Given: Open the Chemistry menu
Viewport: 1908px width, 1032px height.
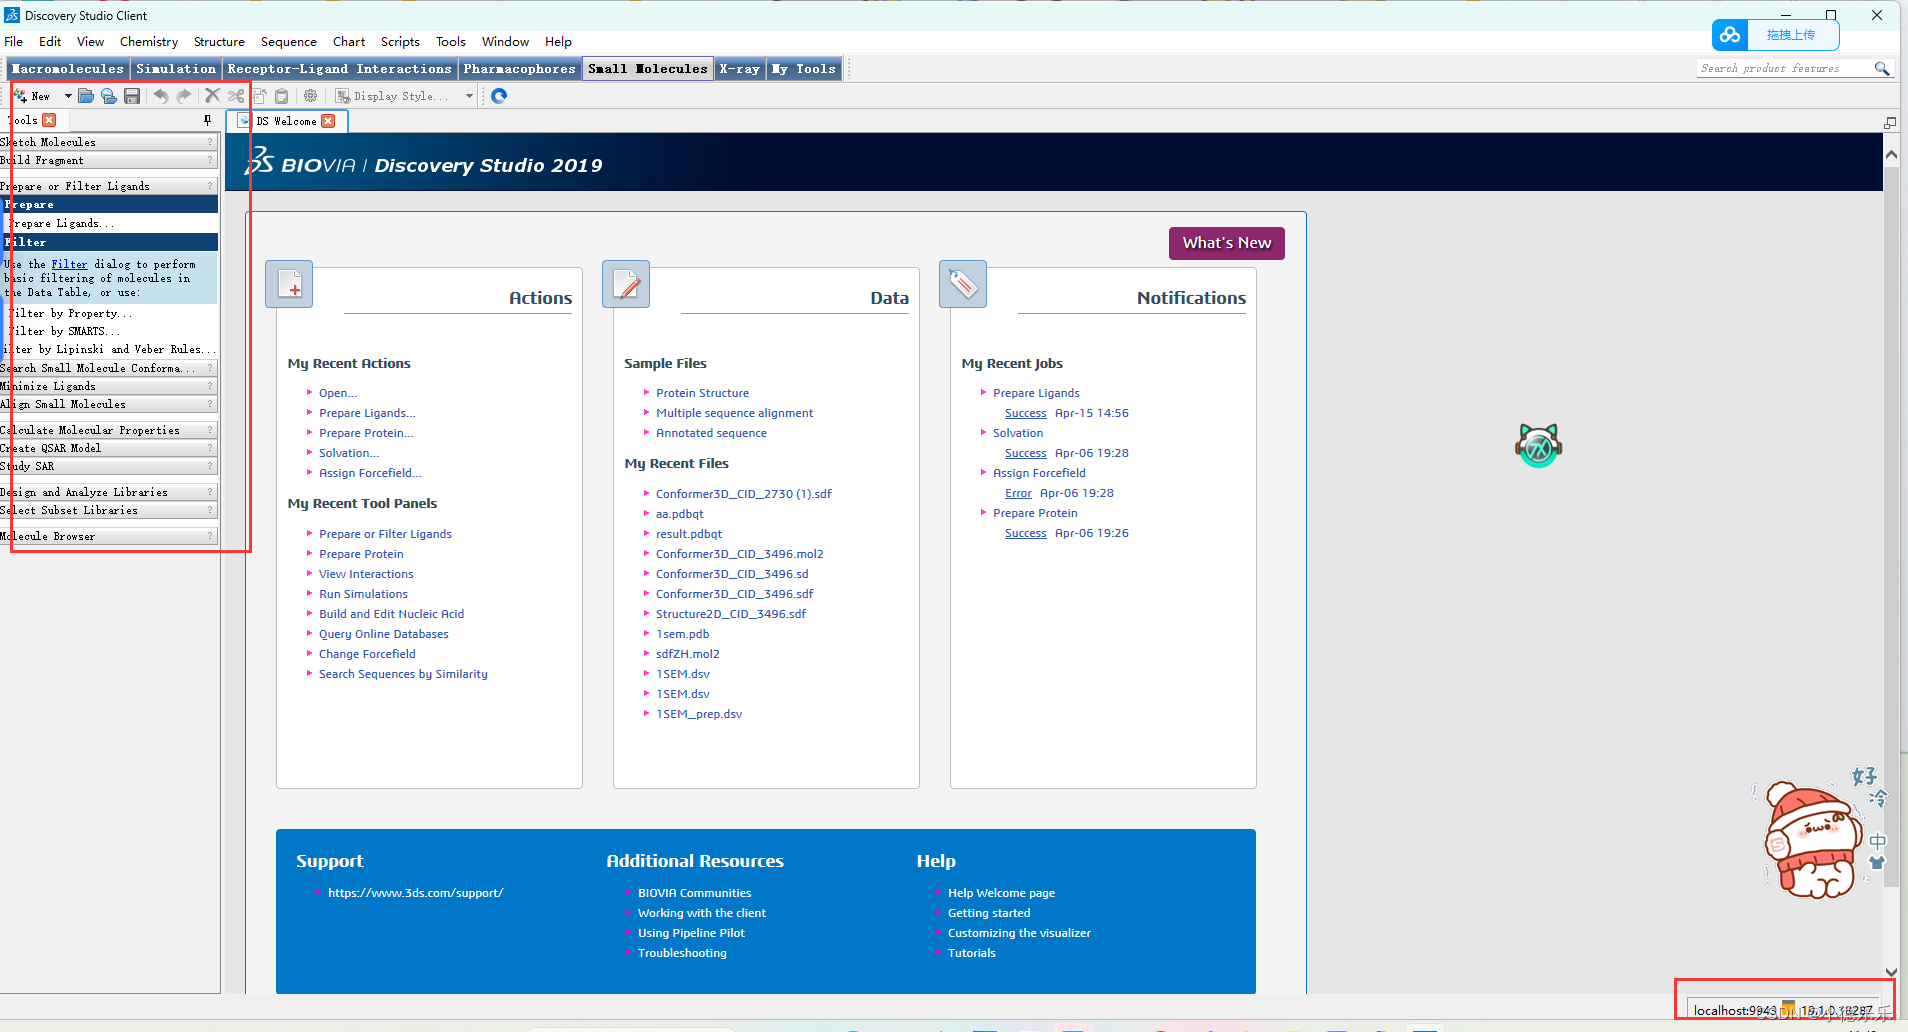Looking at the screenshot, I should [149, 42].
